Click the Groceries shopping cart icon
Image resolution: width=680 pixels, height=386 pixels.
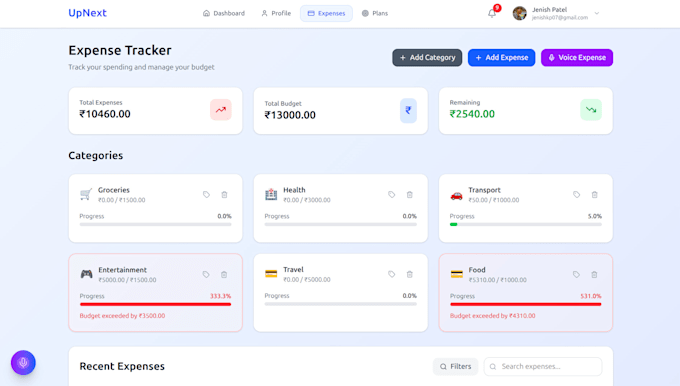pos(86,194)
